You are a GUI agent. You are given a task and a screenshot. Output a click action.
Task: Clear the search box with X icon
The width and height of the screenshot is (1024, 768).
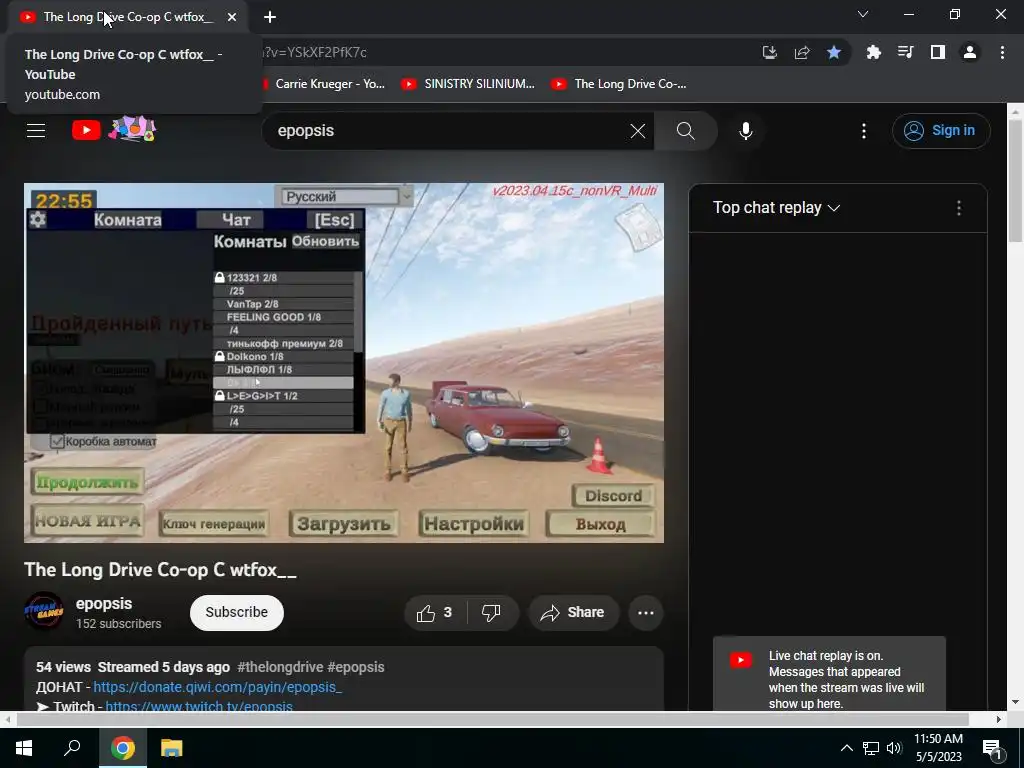pyautogui.click(x=638, y=131)
